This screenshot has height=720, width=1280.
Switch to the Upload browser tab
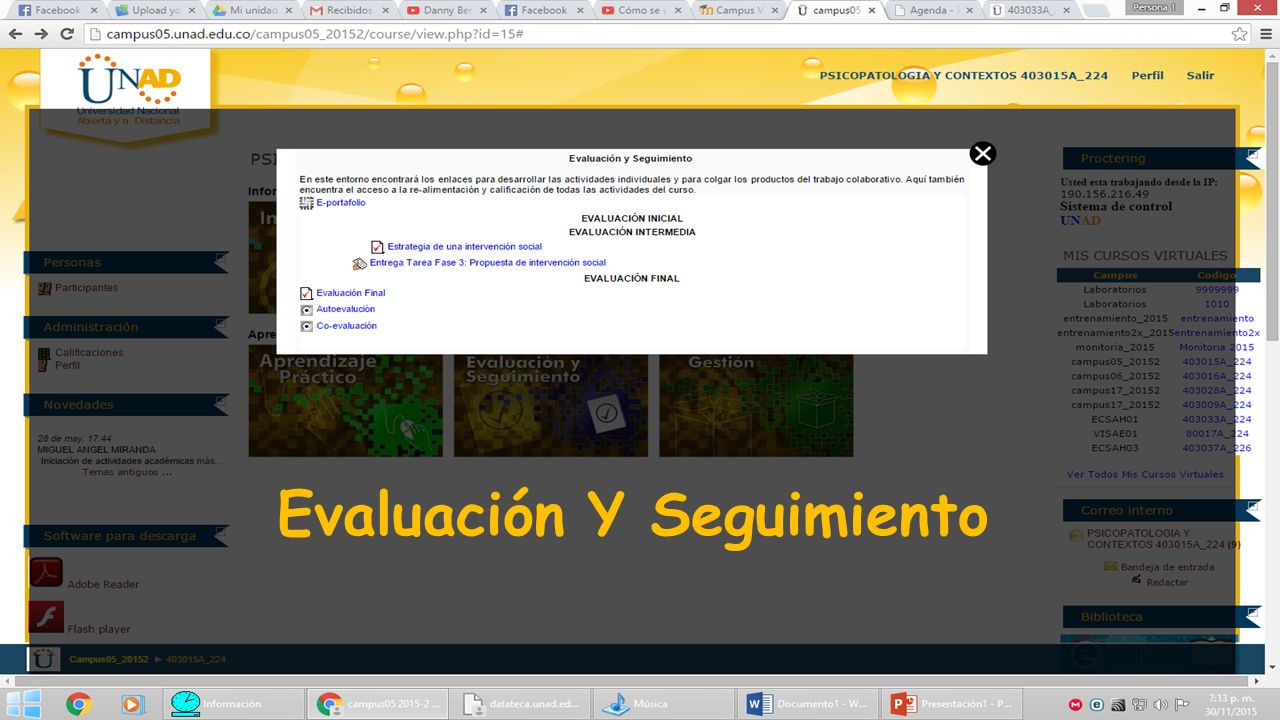(150, 10)
